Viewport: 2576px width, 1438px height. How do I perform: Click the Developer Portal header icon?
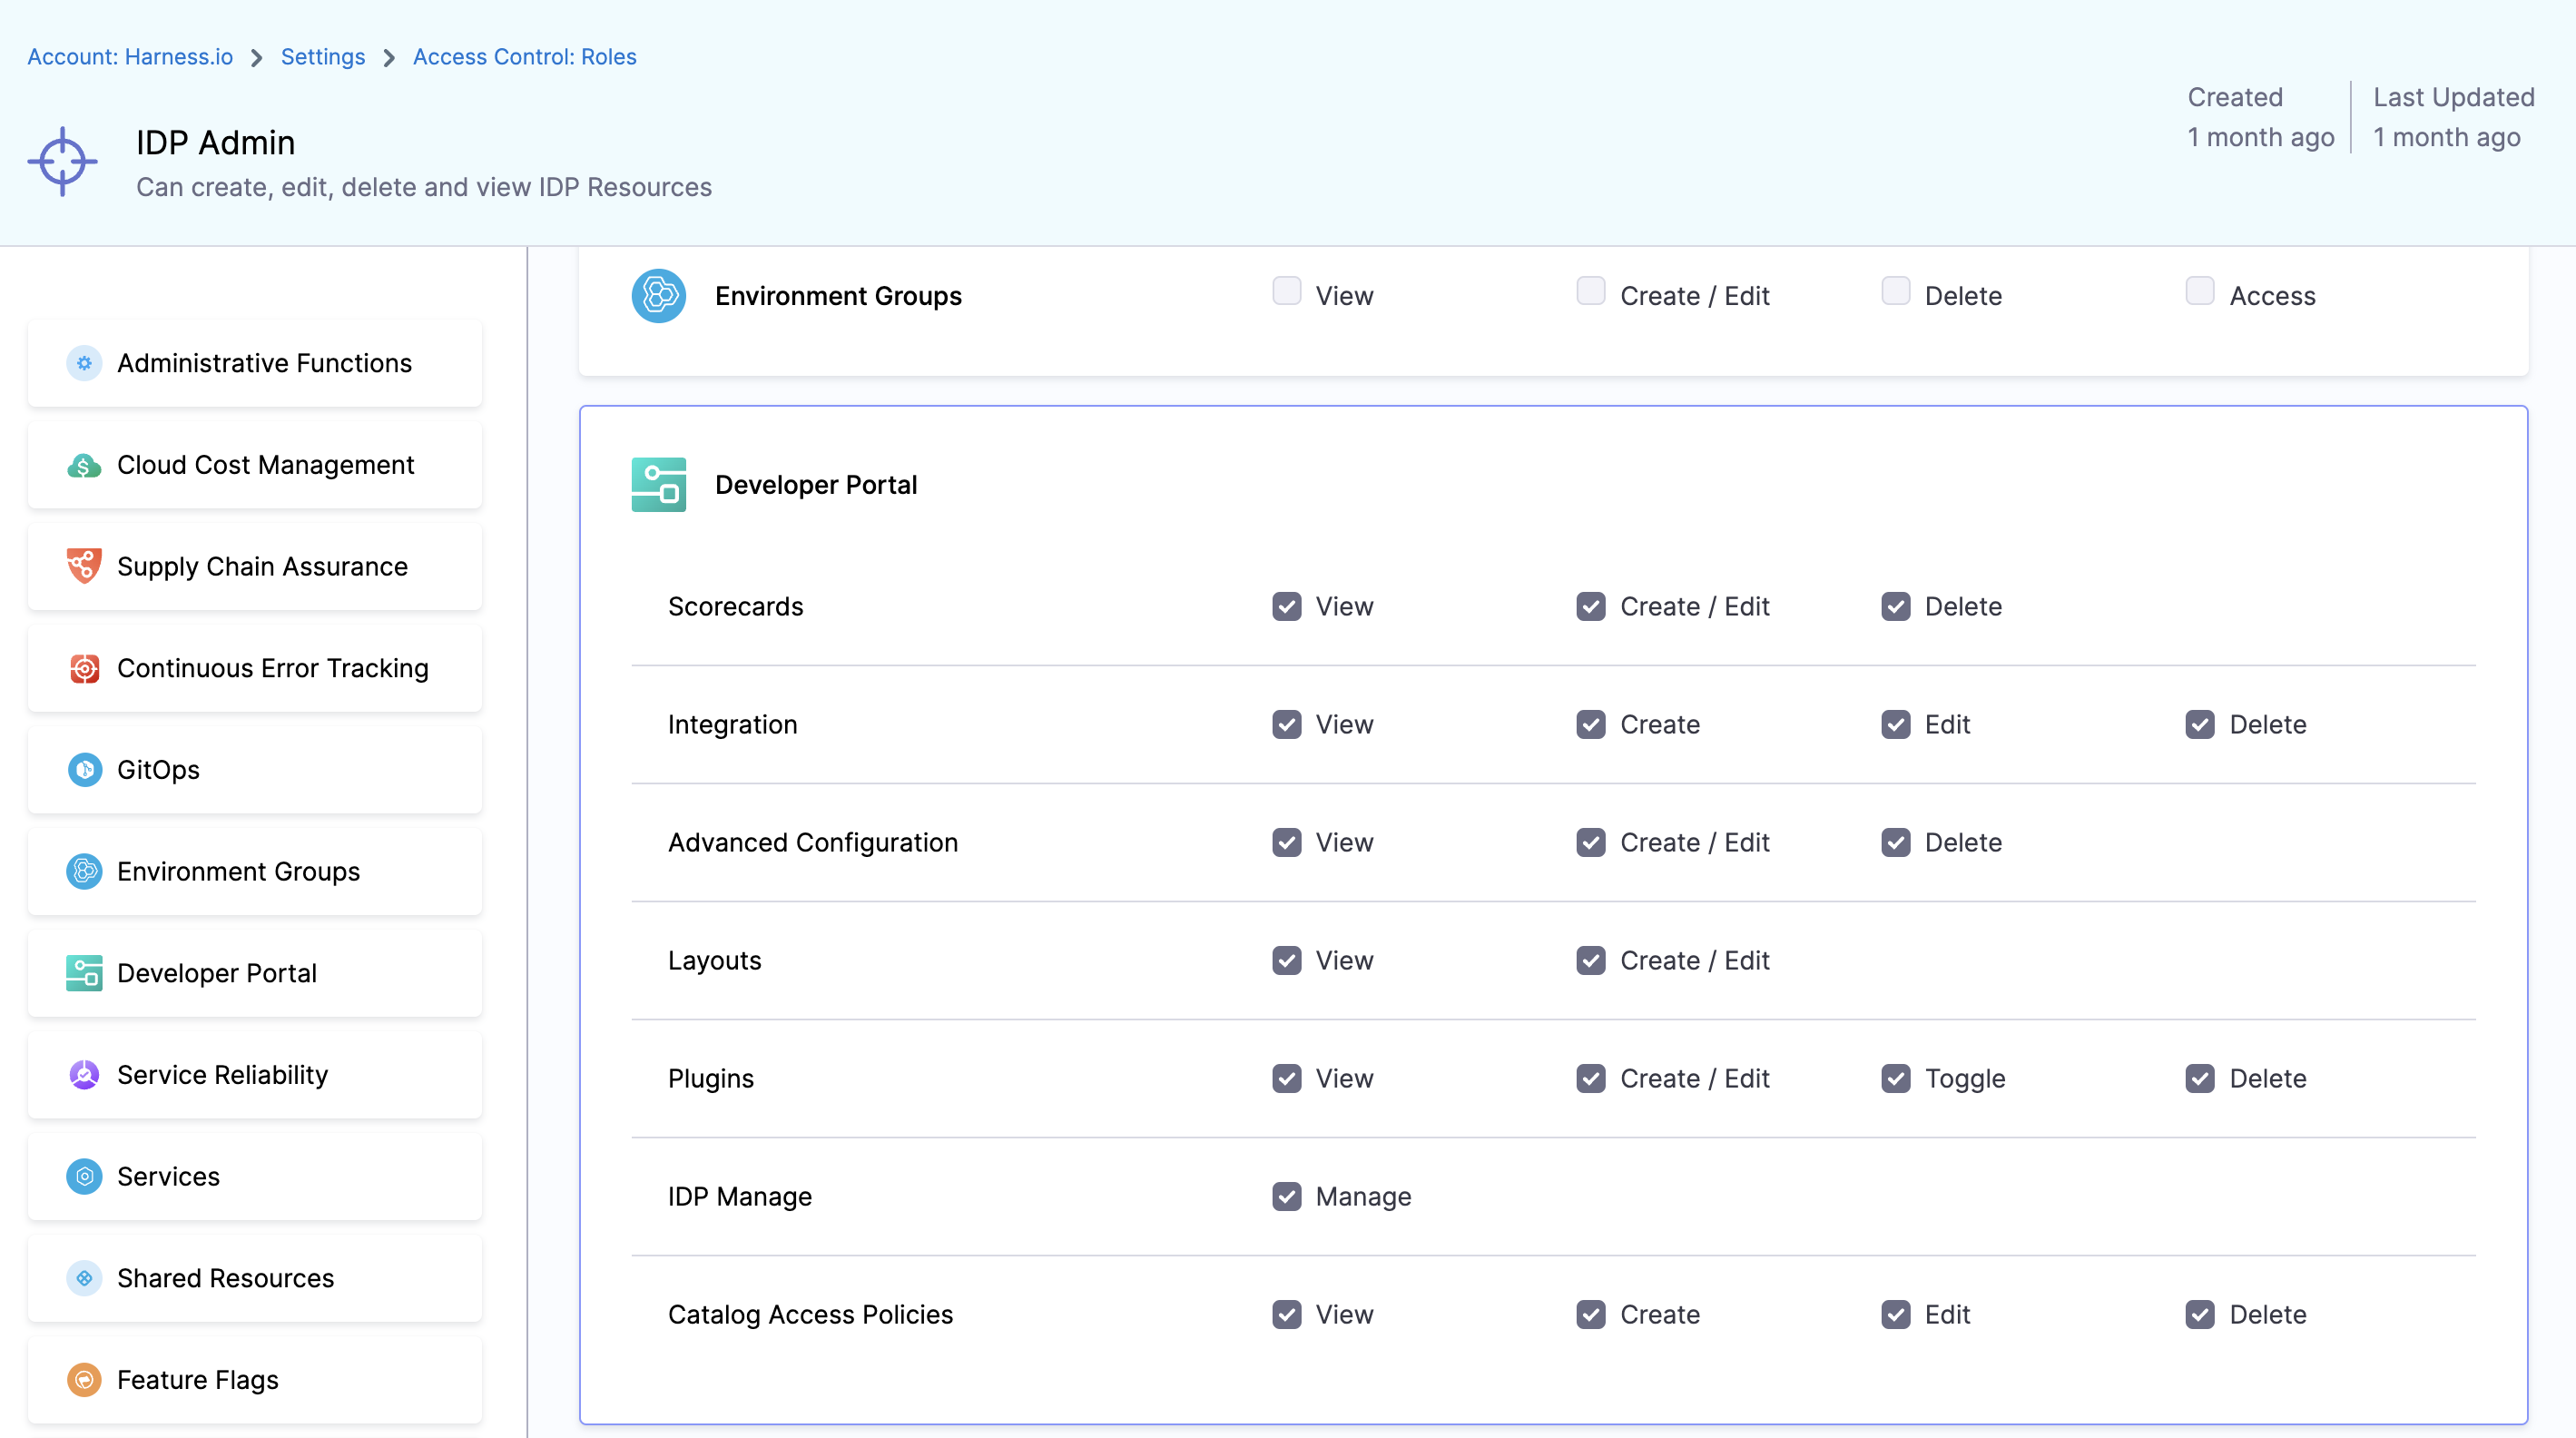pyautogui.click(x=658, y=485)
